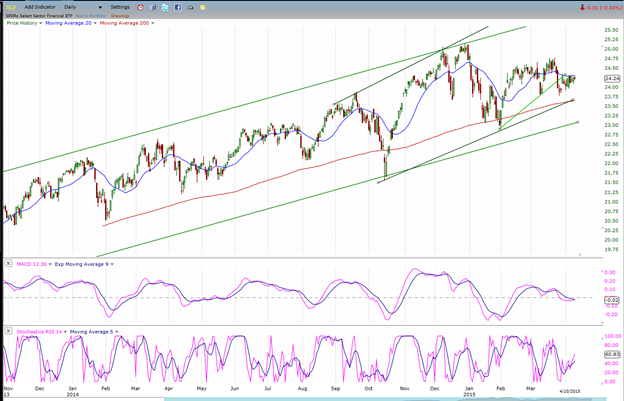Close the Stochastics RSI panel
This screenshot has width=624, height=401.
8,331
